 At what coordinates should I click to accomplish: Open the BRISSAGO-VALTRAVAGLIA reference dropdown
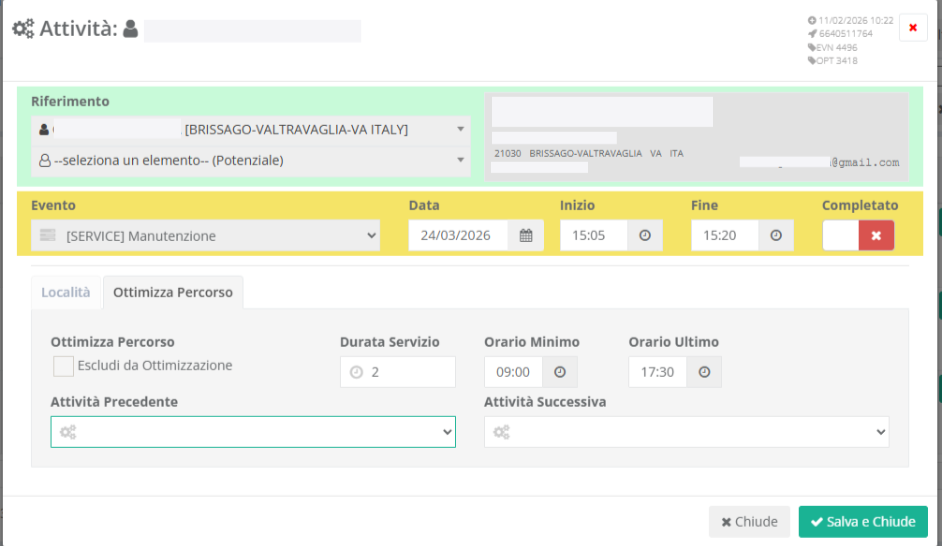[x=251, y=129]
